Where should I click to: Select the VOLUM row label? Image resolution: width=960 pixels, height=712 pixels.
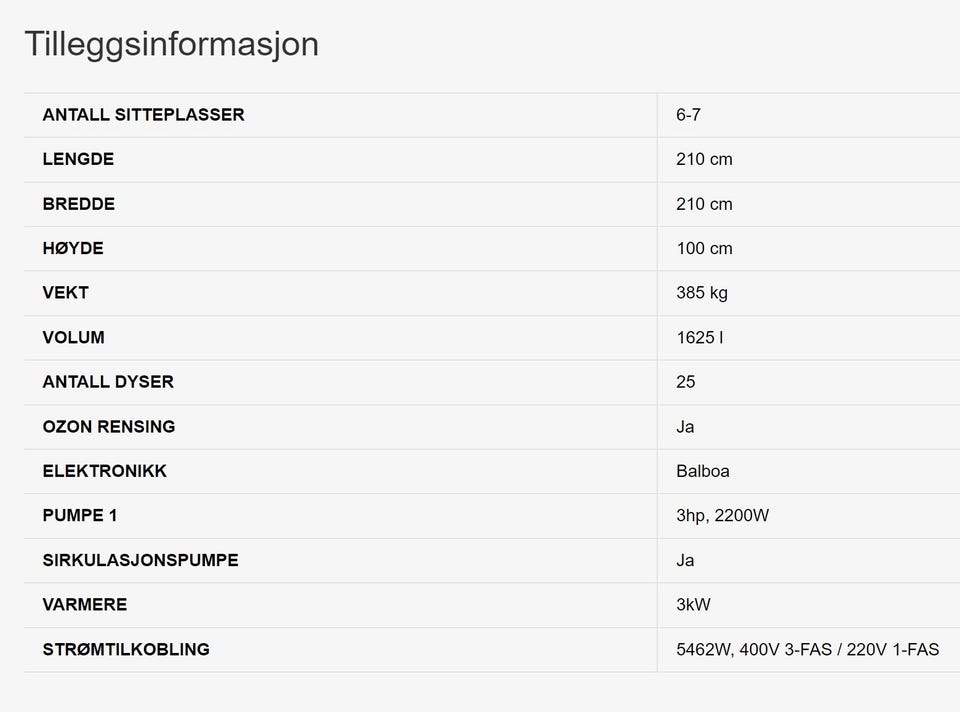coord(73,337)
